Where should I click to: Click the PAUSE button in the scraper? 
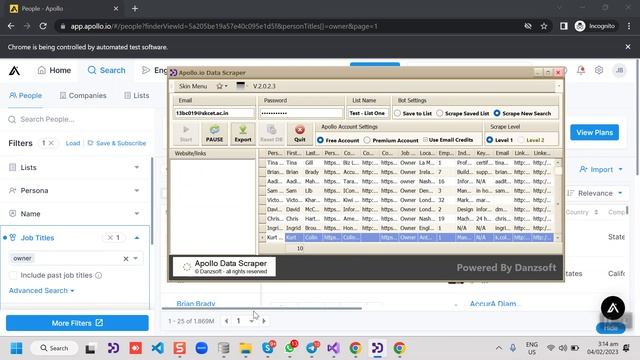click(x=214, y=133)
